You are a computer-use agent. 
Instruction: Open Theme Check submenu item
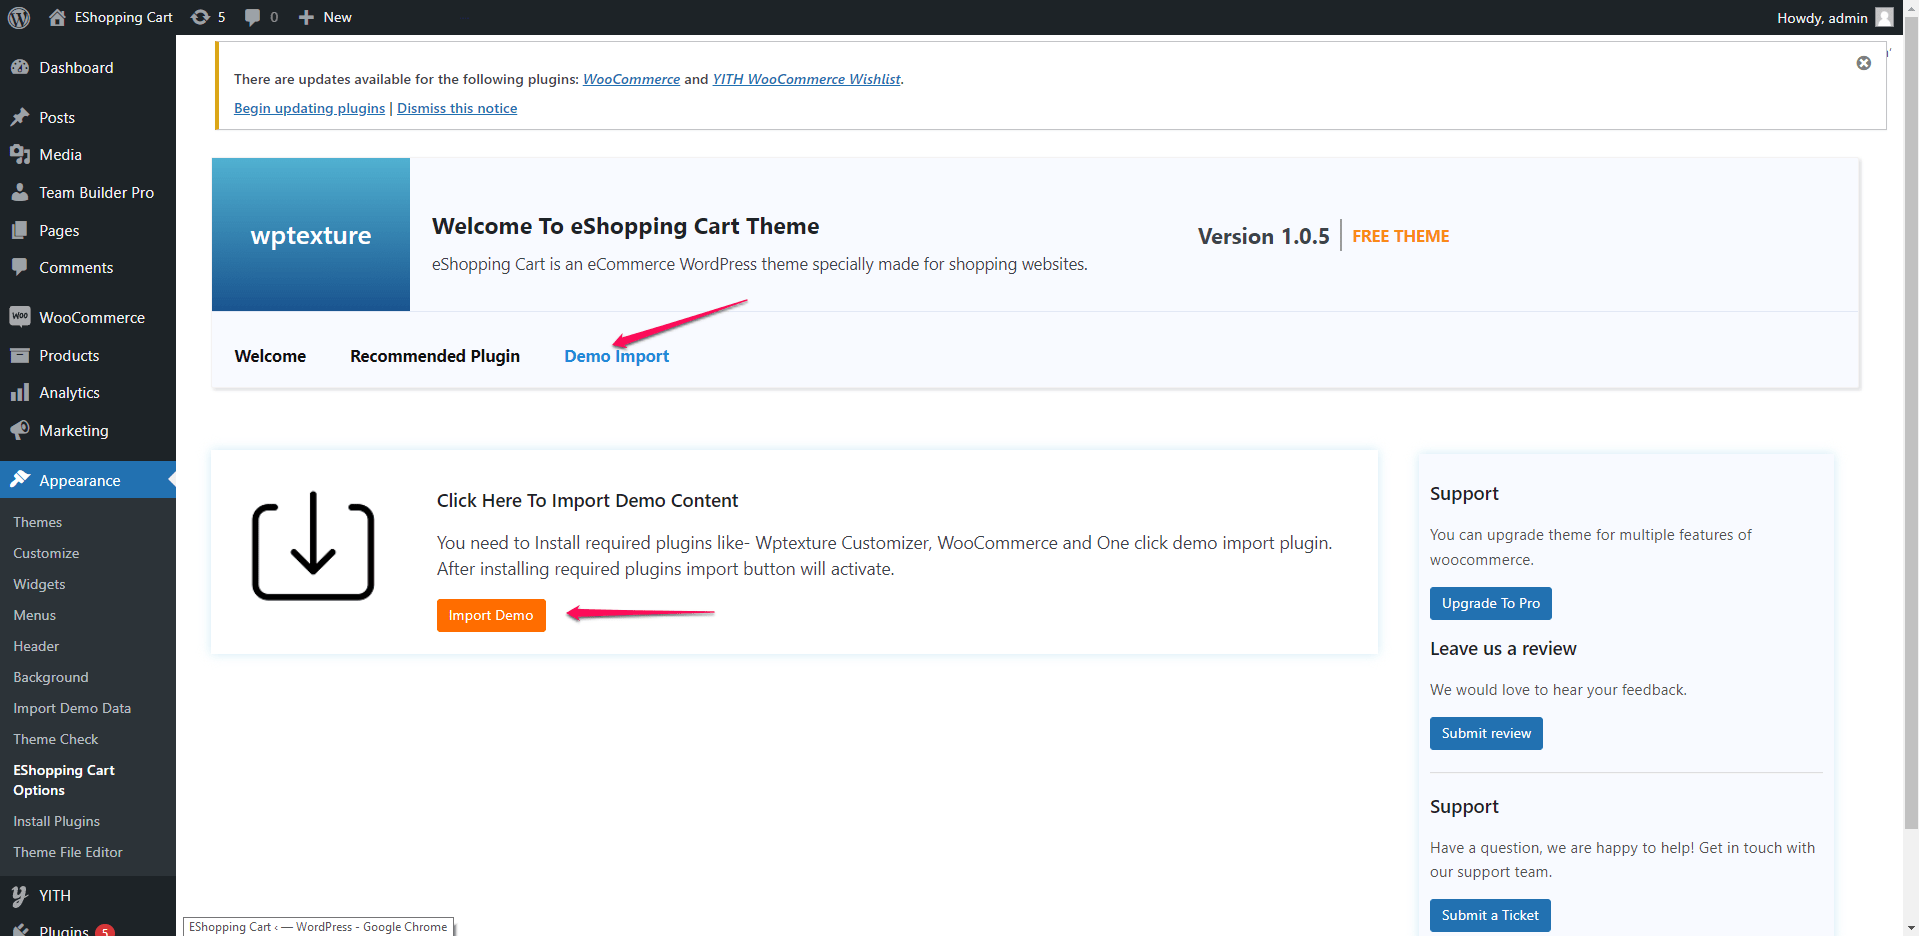pos(56,739)
